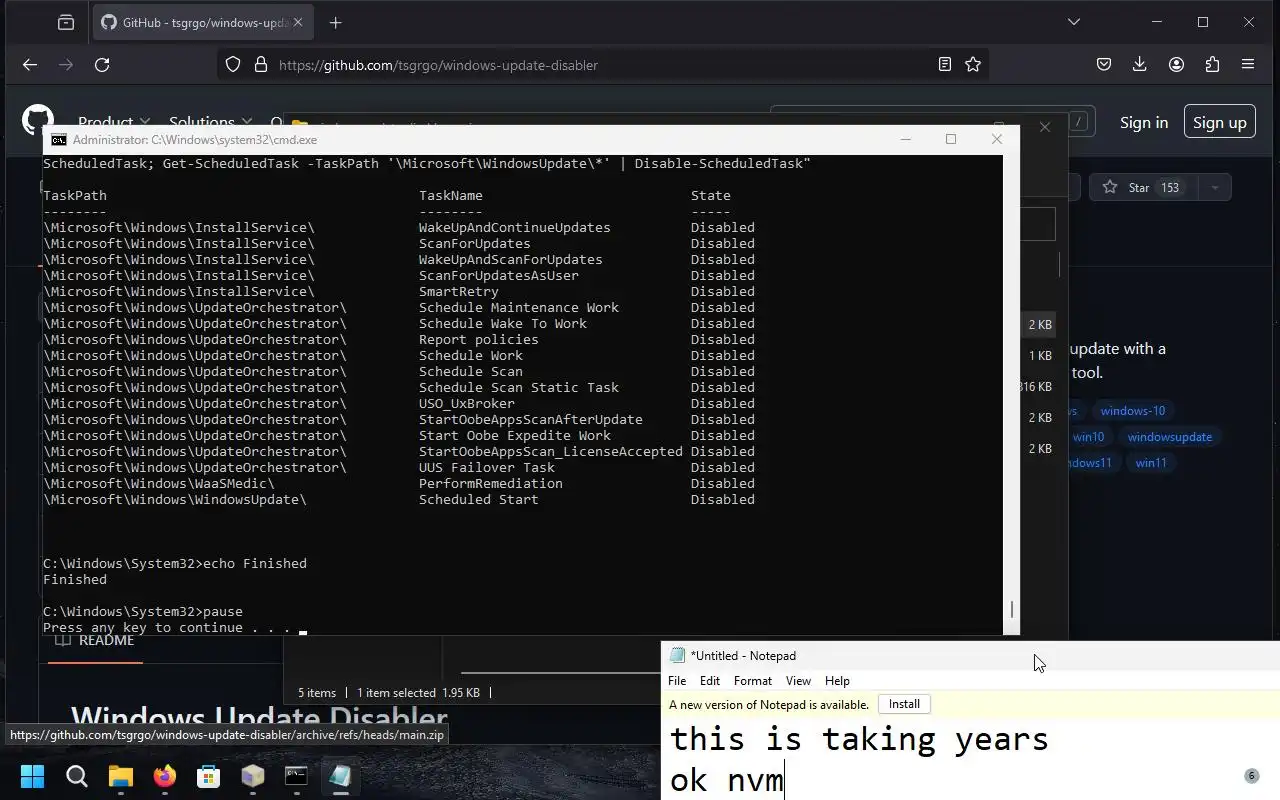Install the new Notepad version
This screenshot has height=800, width=1280.
click(x=904, y=704)
